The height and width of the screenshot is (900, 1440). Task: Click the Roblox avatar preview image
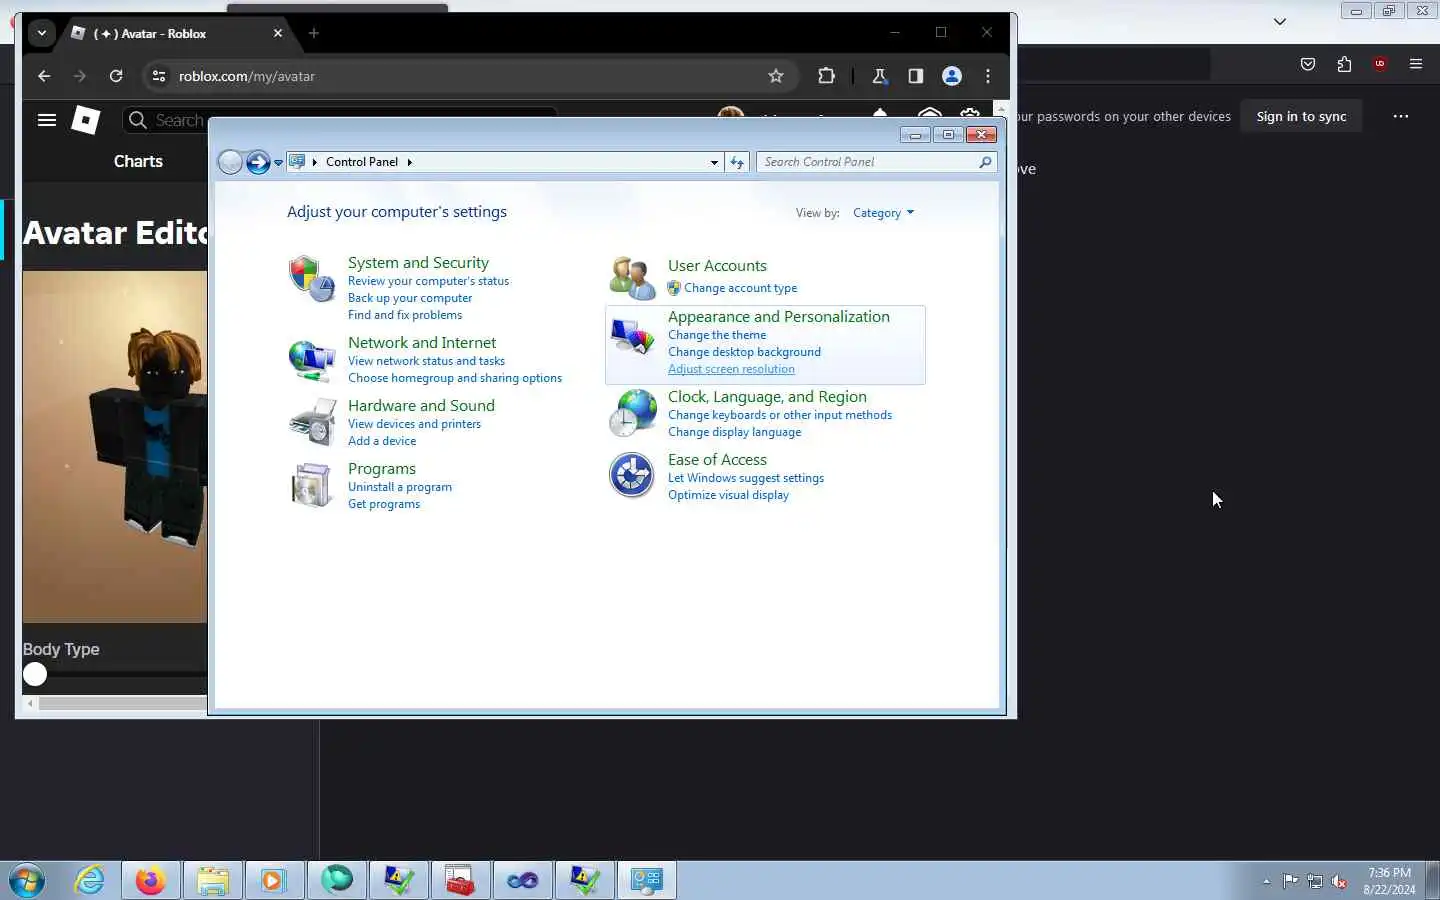115,447
